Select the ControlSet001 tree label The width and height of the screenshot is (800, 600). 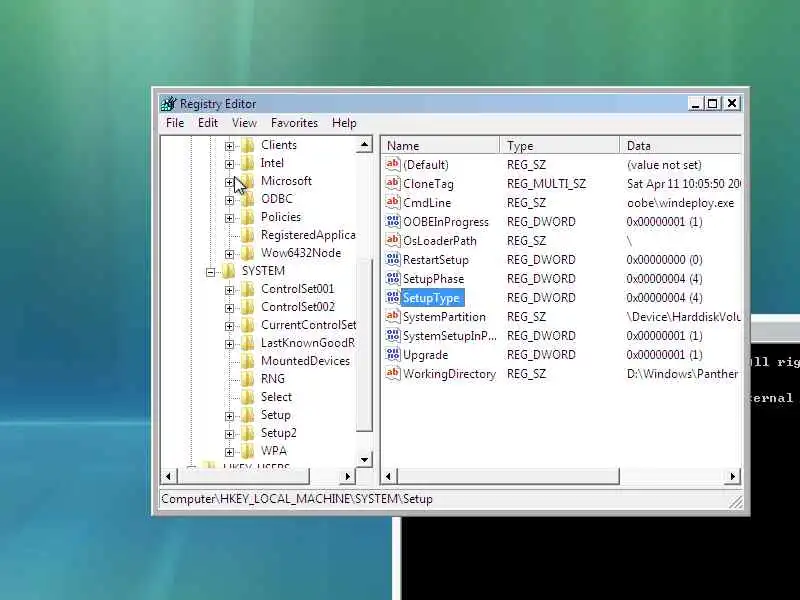coord(297,289)
